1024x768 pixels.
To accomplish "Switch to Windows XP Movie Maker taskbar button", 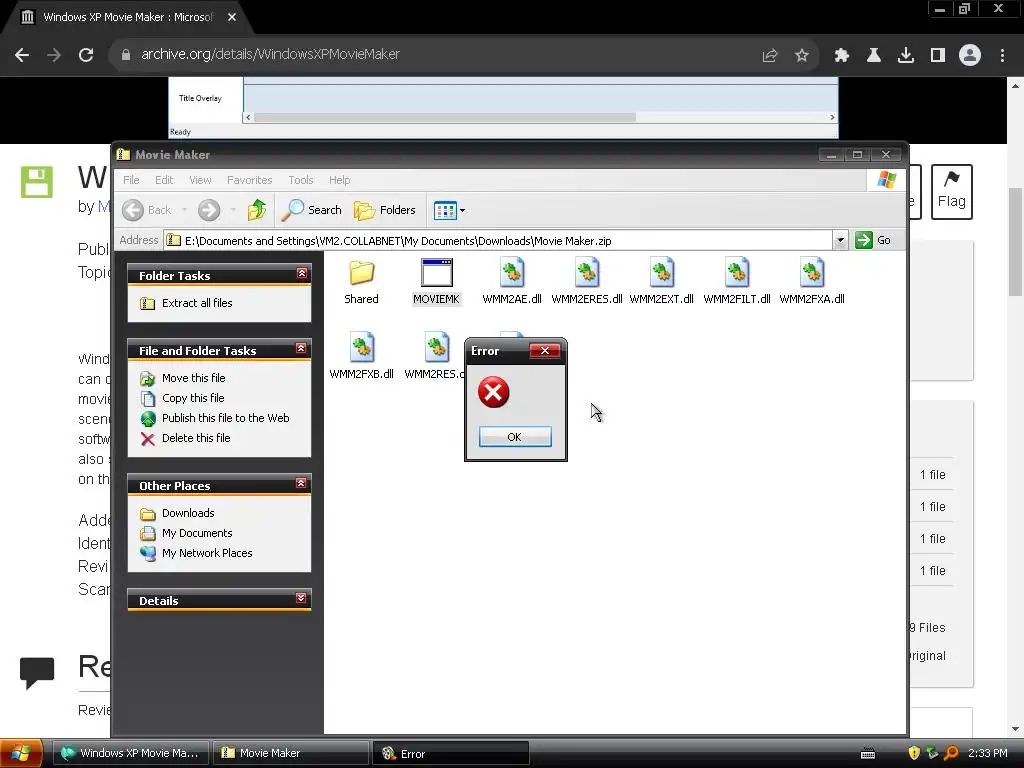I will [131, 753].
